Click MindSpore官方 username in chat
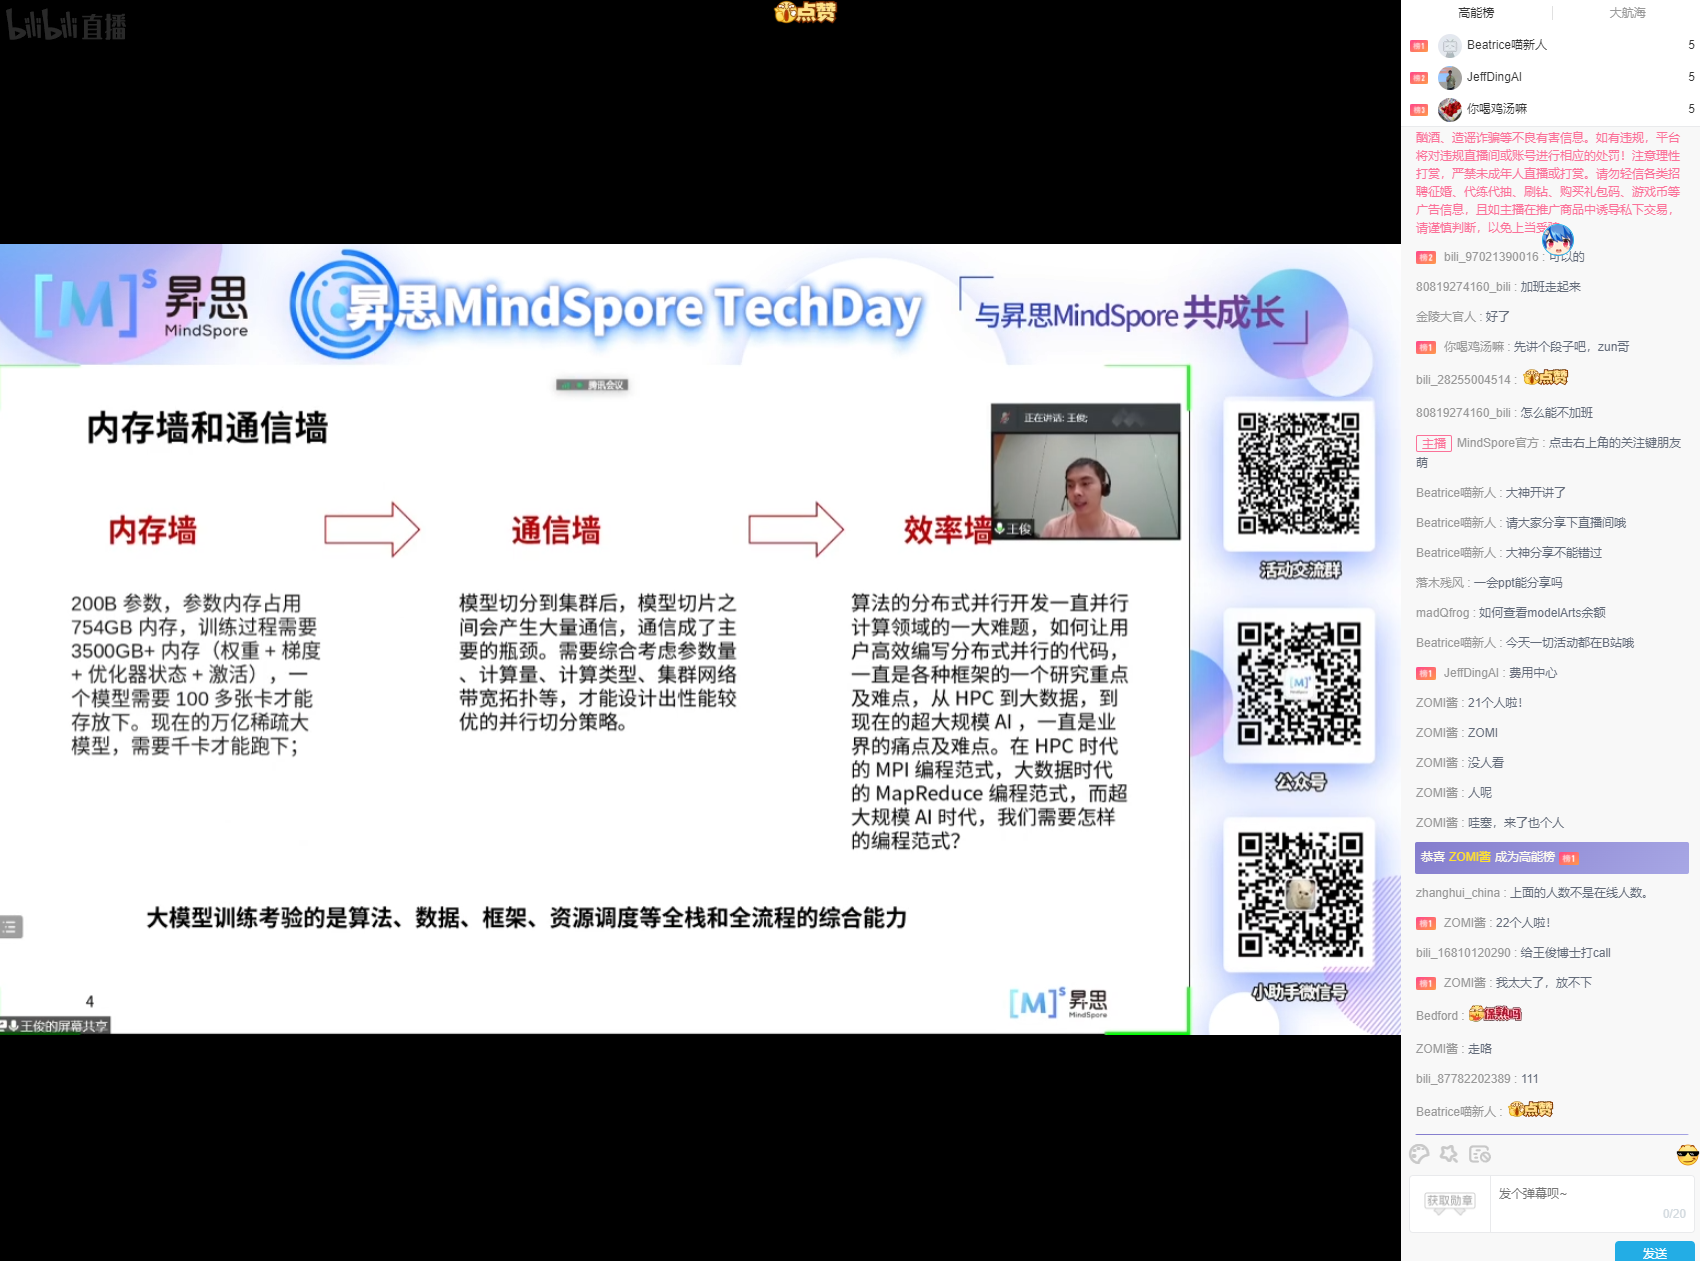 [x=1498, y=443]
